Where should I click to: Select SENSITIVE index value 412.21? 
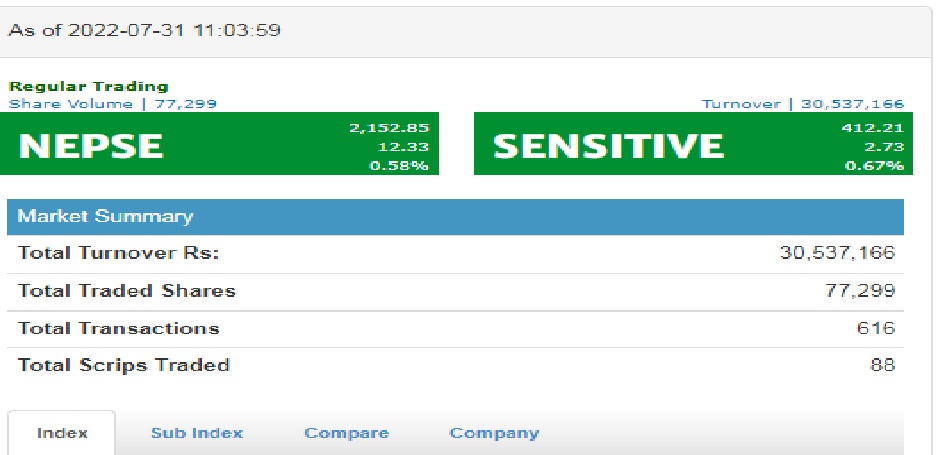coord(881,127)
